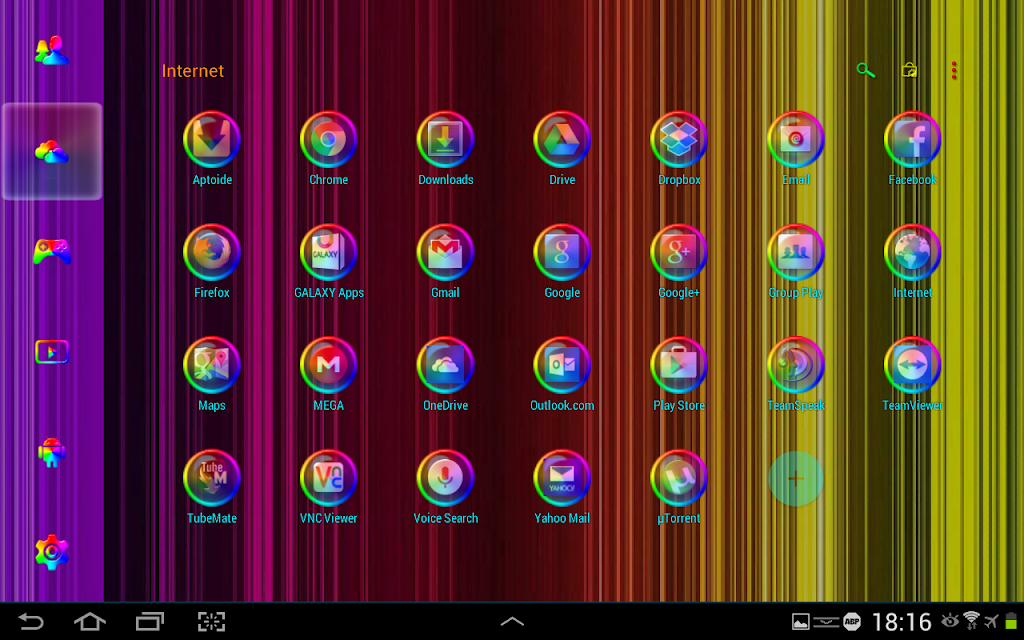1024x640 pixels.
Task: Open the Play Store
Action: point(679,366)
